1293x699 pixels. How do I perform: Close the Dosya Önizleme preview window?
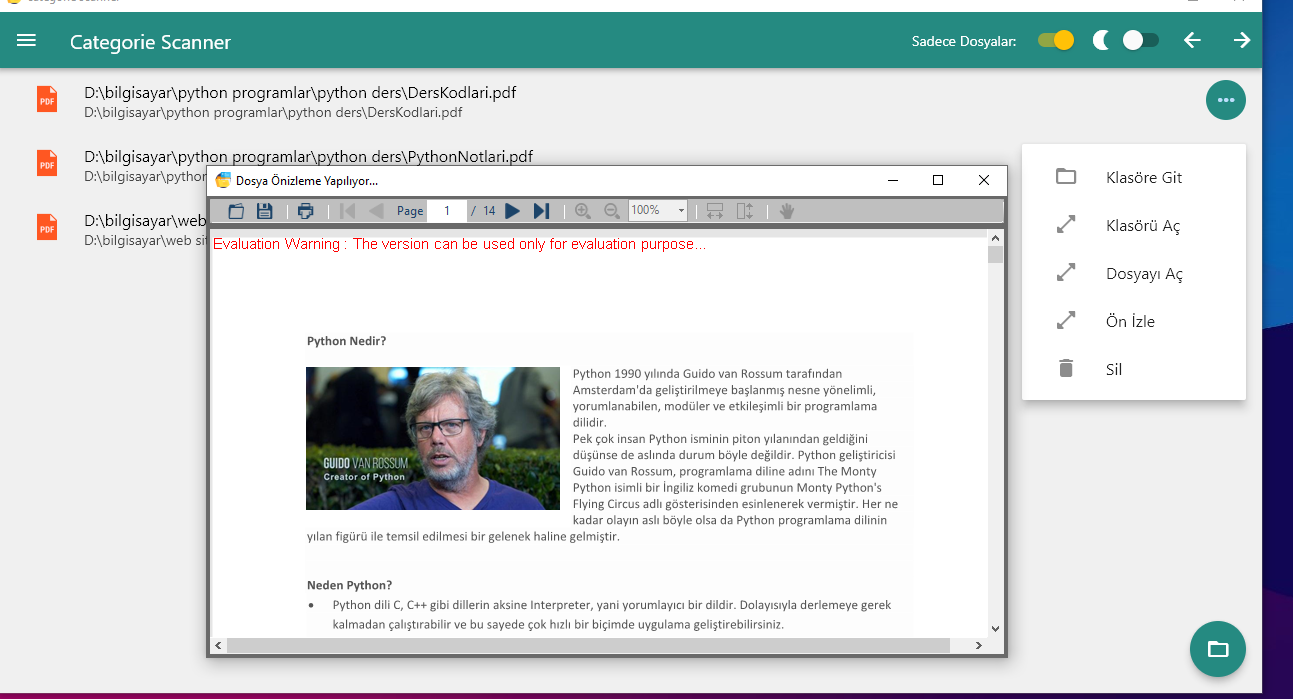pyautogui.click(x=984, y=180)
